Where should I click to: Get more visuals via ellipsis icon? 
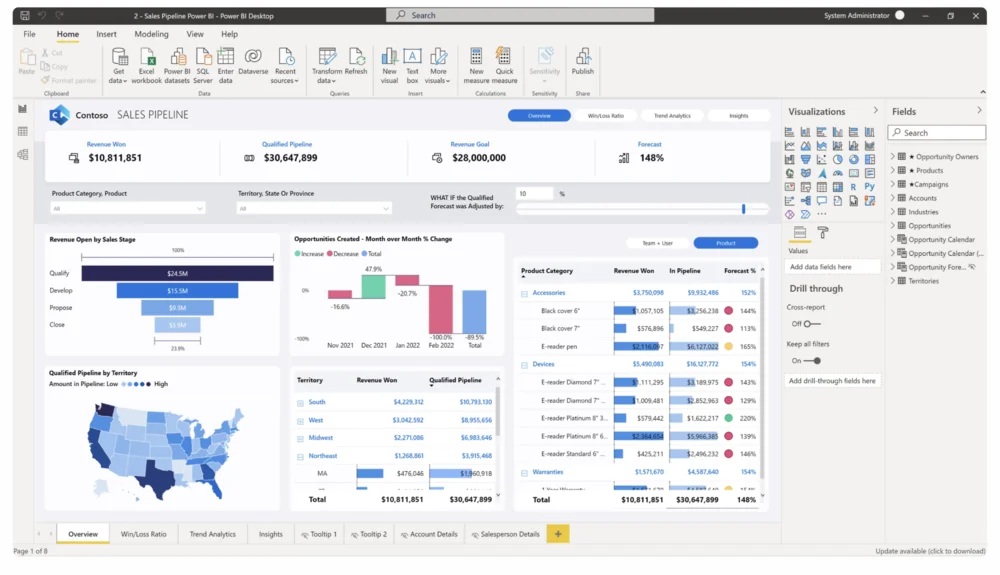[821, 214]
